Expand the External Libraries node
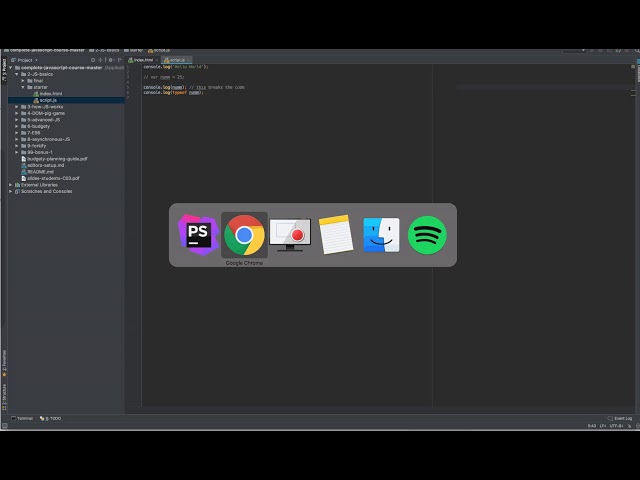Screen dimensions: 640x480 pyautogui.click(x=11, y=185)
